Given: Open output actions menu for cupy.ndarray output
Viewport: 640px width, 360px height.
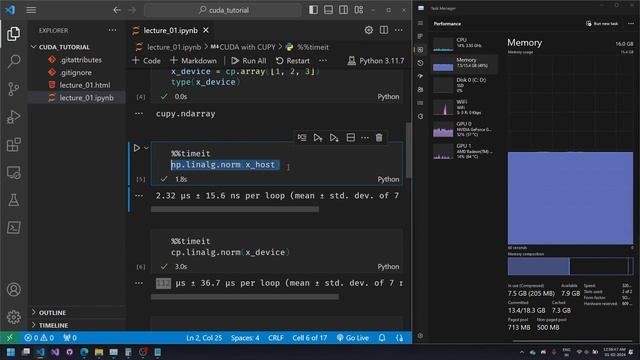Looking at the screenshot, I should [x=139, y=114].
